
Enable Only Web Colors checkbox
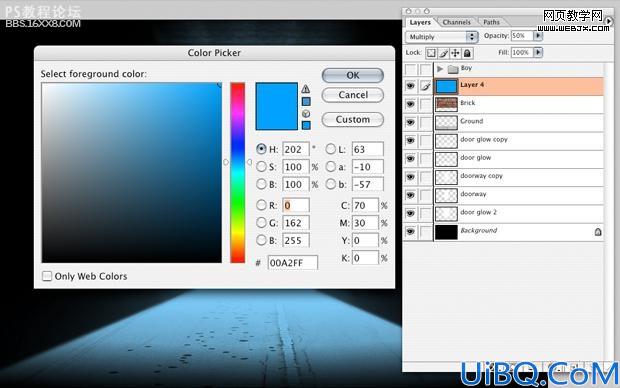click(x=47, y=276)
